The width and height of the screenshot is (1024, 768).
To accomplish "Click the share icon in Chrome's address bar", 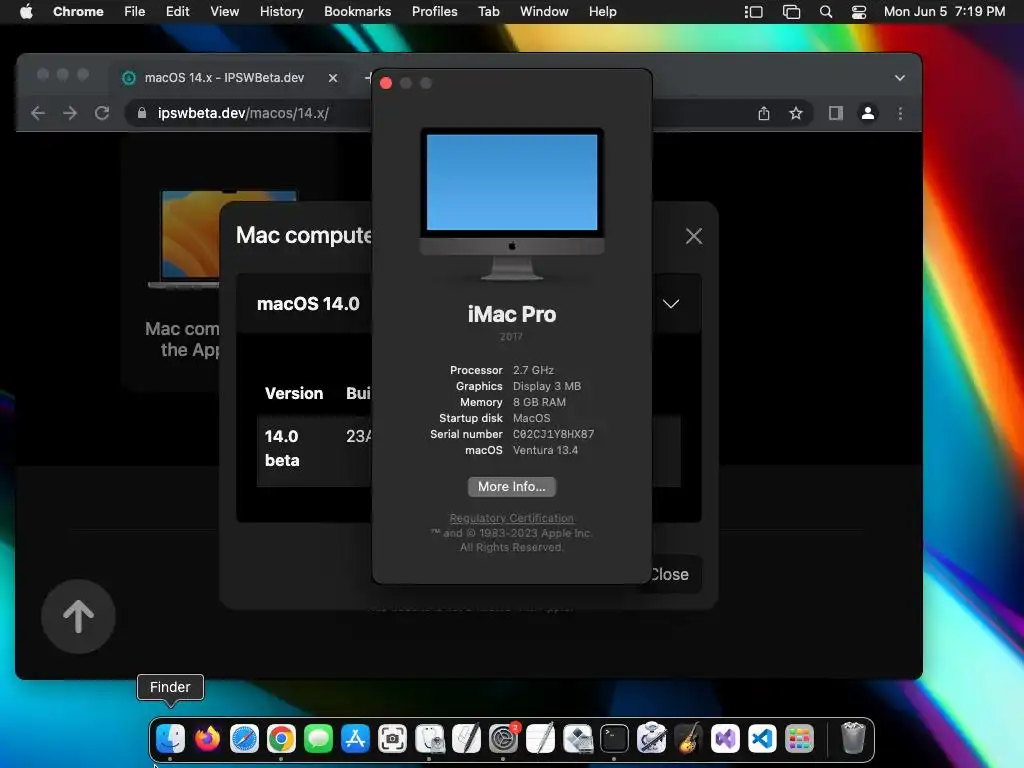I will [x=763, y=114].
